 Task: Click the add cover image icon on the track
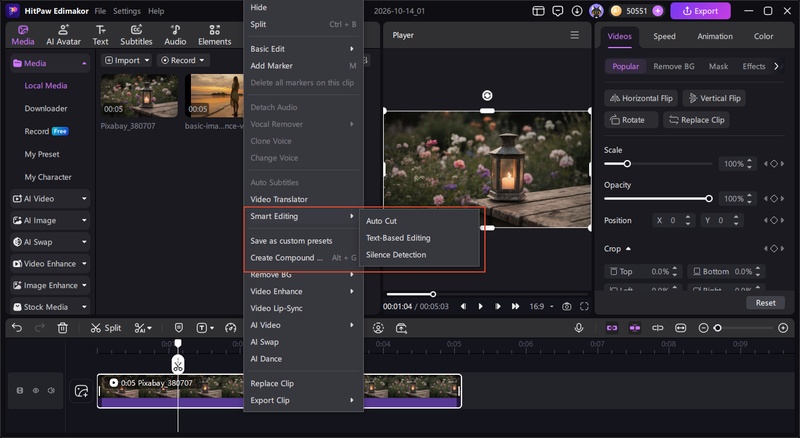coord(81,391)
